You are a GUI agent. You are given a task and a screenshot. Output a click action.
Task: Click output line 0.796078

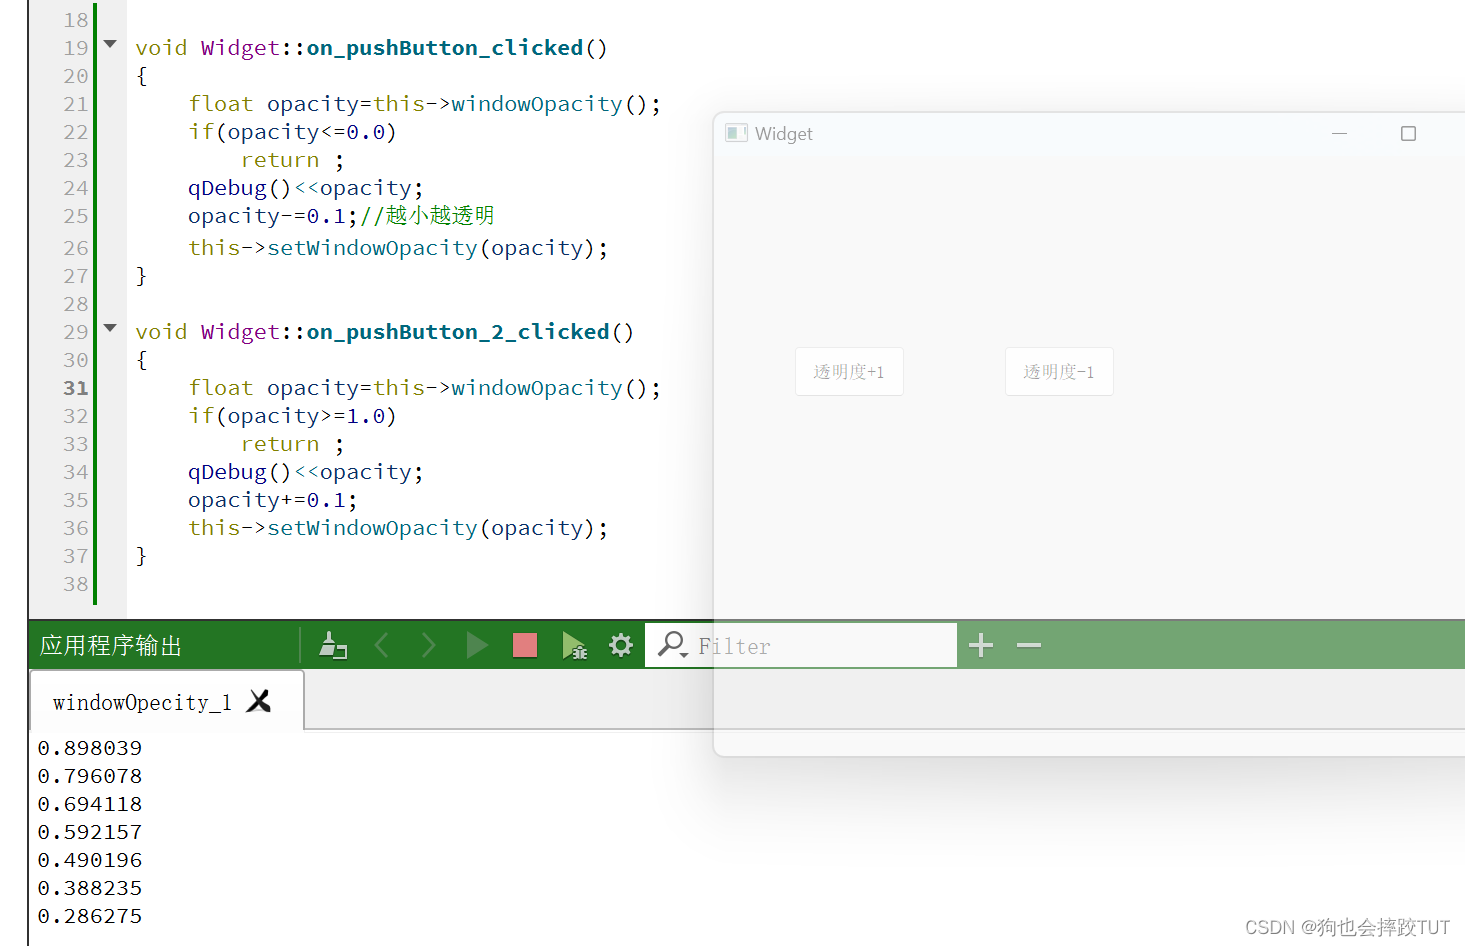[x=90, y=776]
